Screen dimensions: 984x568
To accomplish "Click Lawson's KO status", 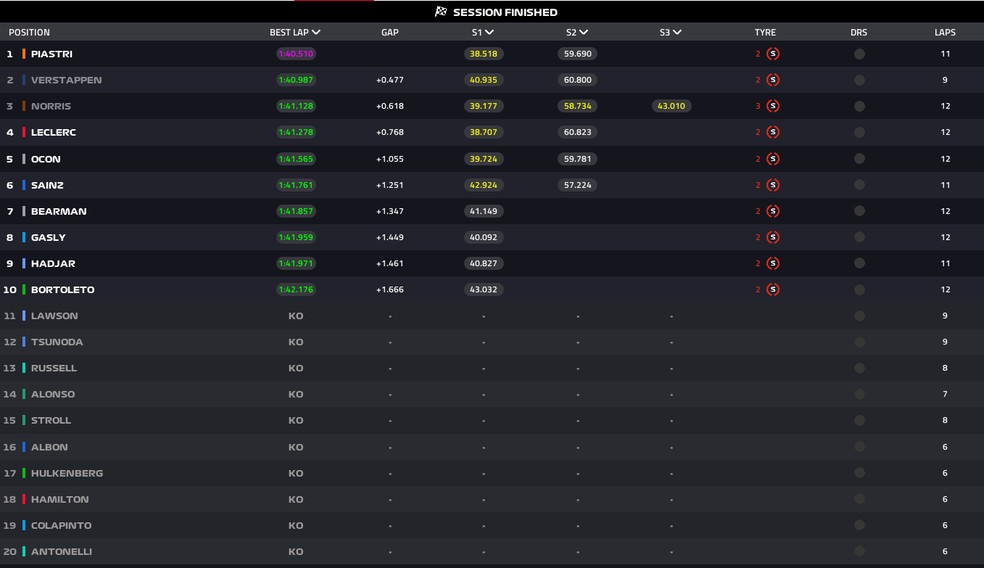I will (x=296, y=316).
